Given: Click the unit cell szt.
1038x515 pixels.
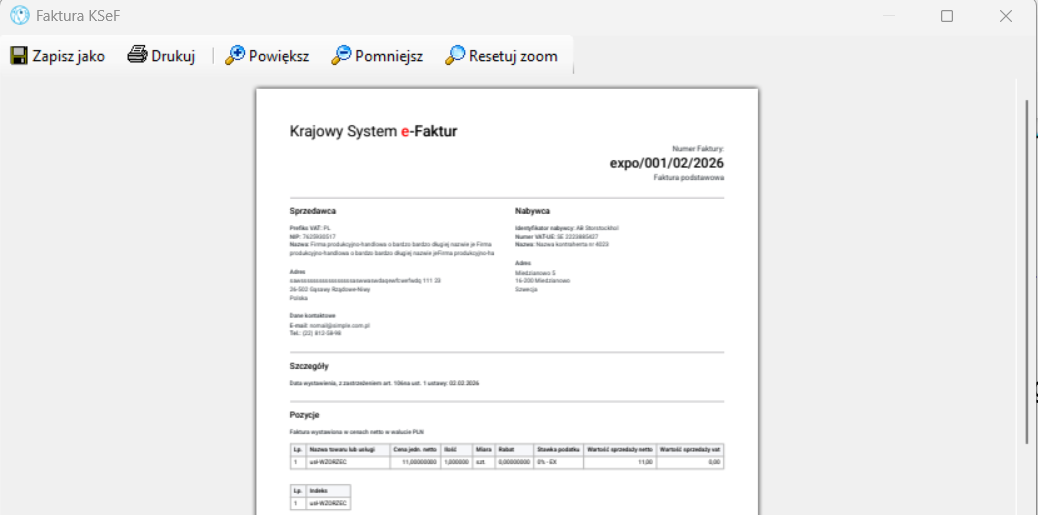Looking at the screenshot, I should click(x=483, y=462).
